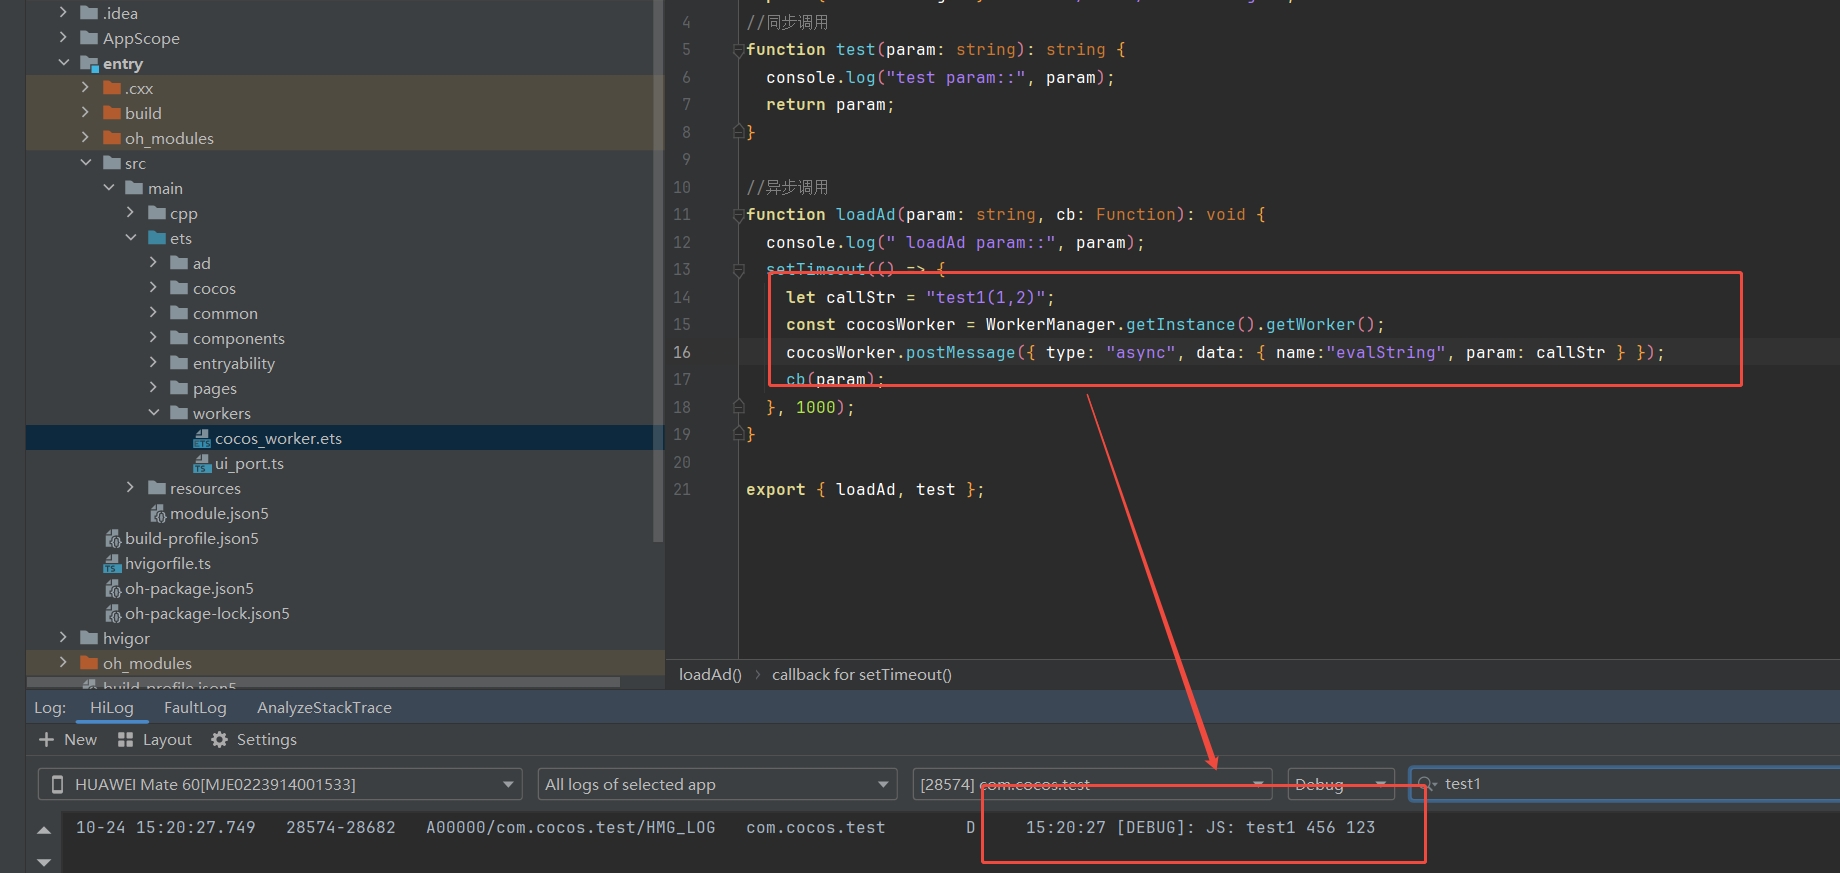Click the ad folder icon

(x=179, y=263)
